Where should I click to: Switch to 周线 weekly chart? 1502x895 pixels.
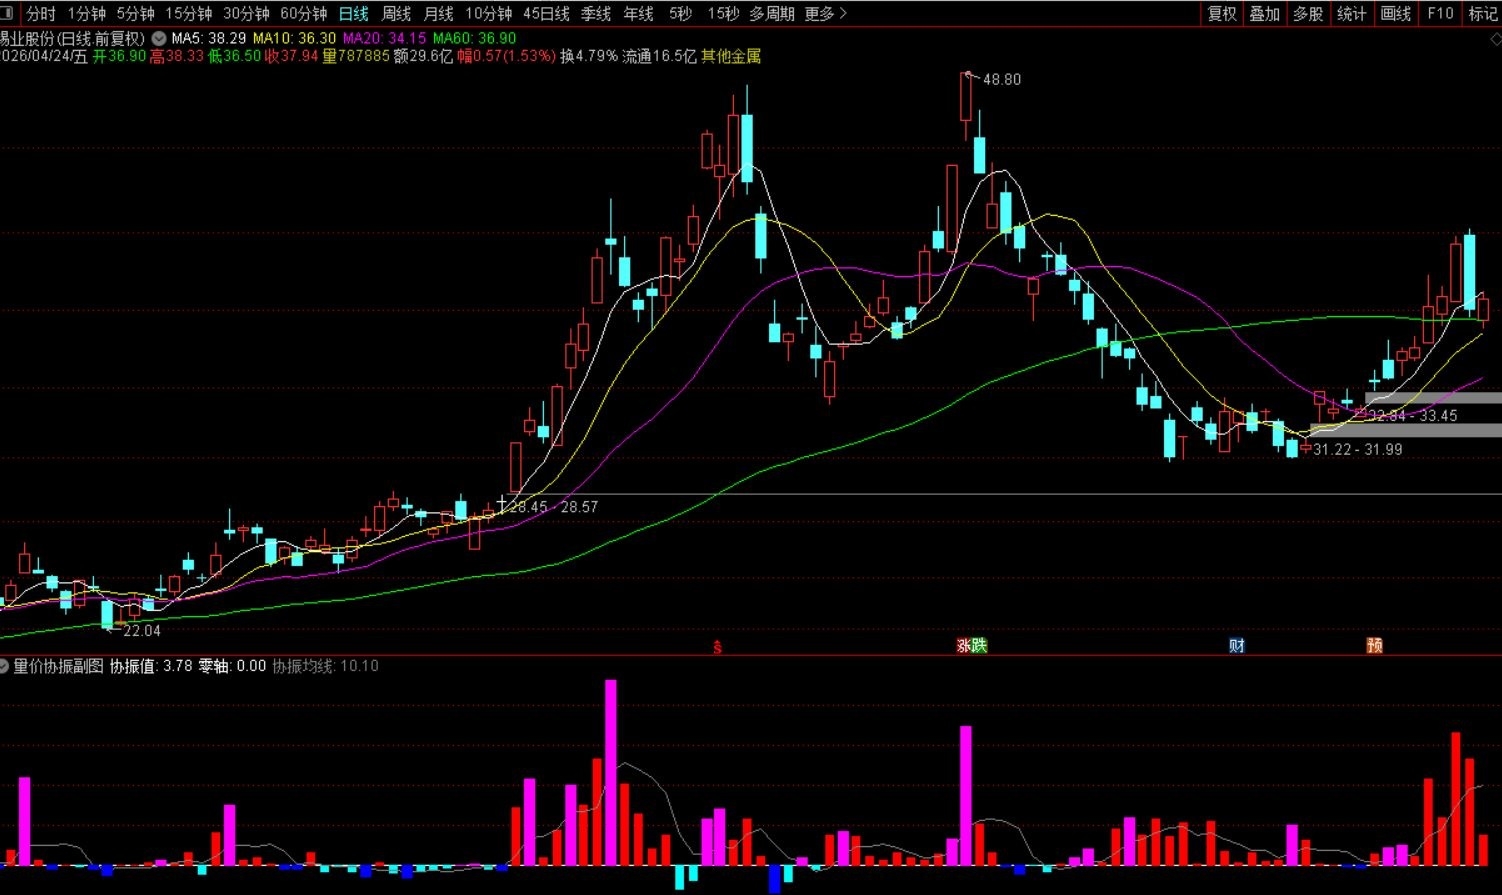coord(396,13)
